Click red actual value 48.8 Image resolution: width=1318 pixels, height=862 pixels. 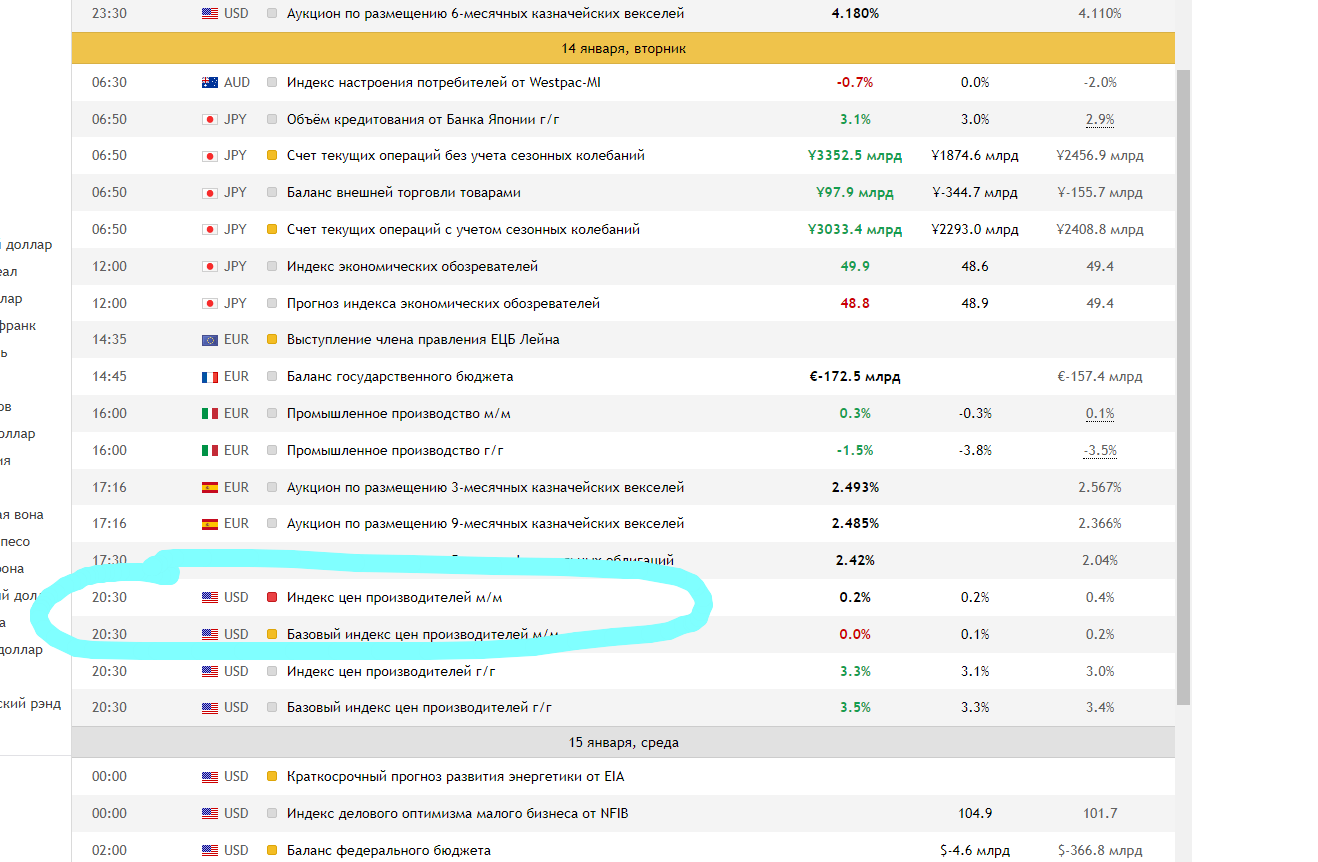(855, 303)
